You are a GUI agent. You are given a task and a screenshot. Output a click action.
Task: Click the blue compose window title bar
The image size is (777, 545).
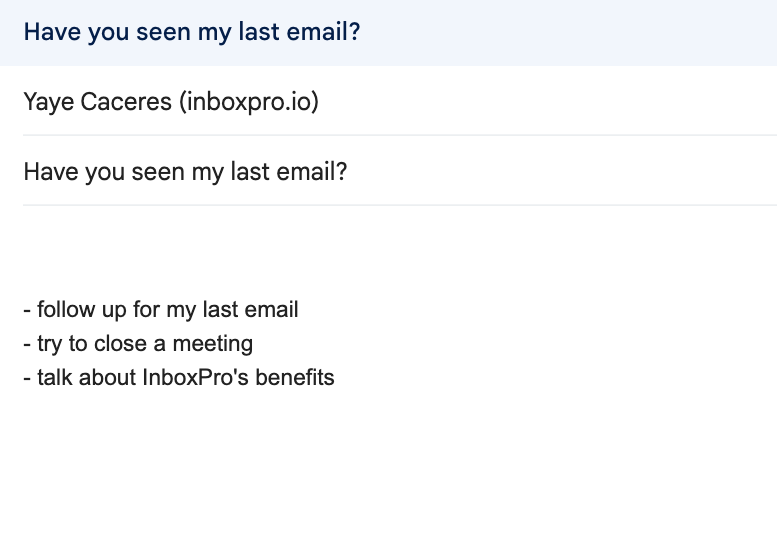pyautogui.click(x=500, y=32)
